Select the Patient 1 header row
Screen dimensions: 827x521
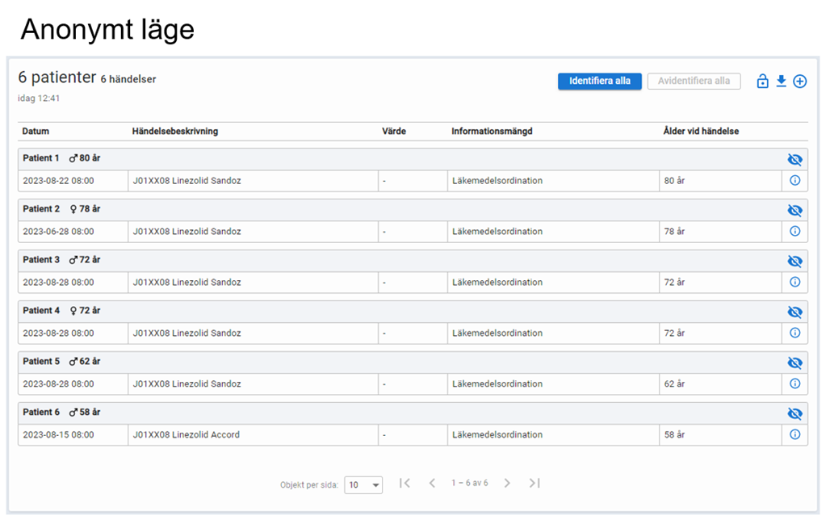coord(413,159)
